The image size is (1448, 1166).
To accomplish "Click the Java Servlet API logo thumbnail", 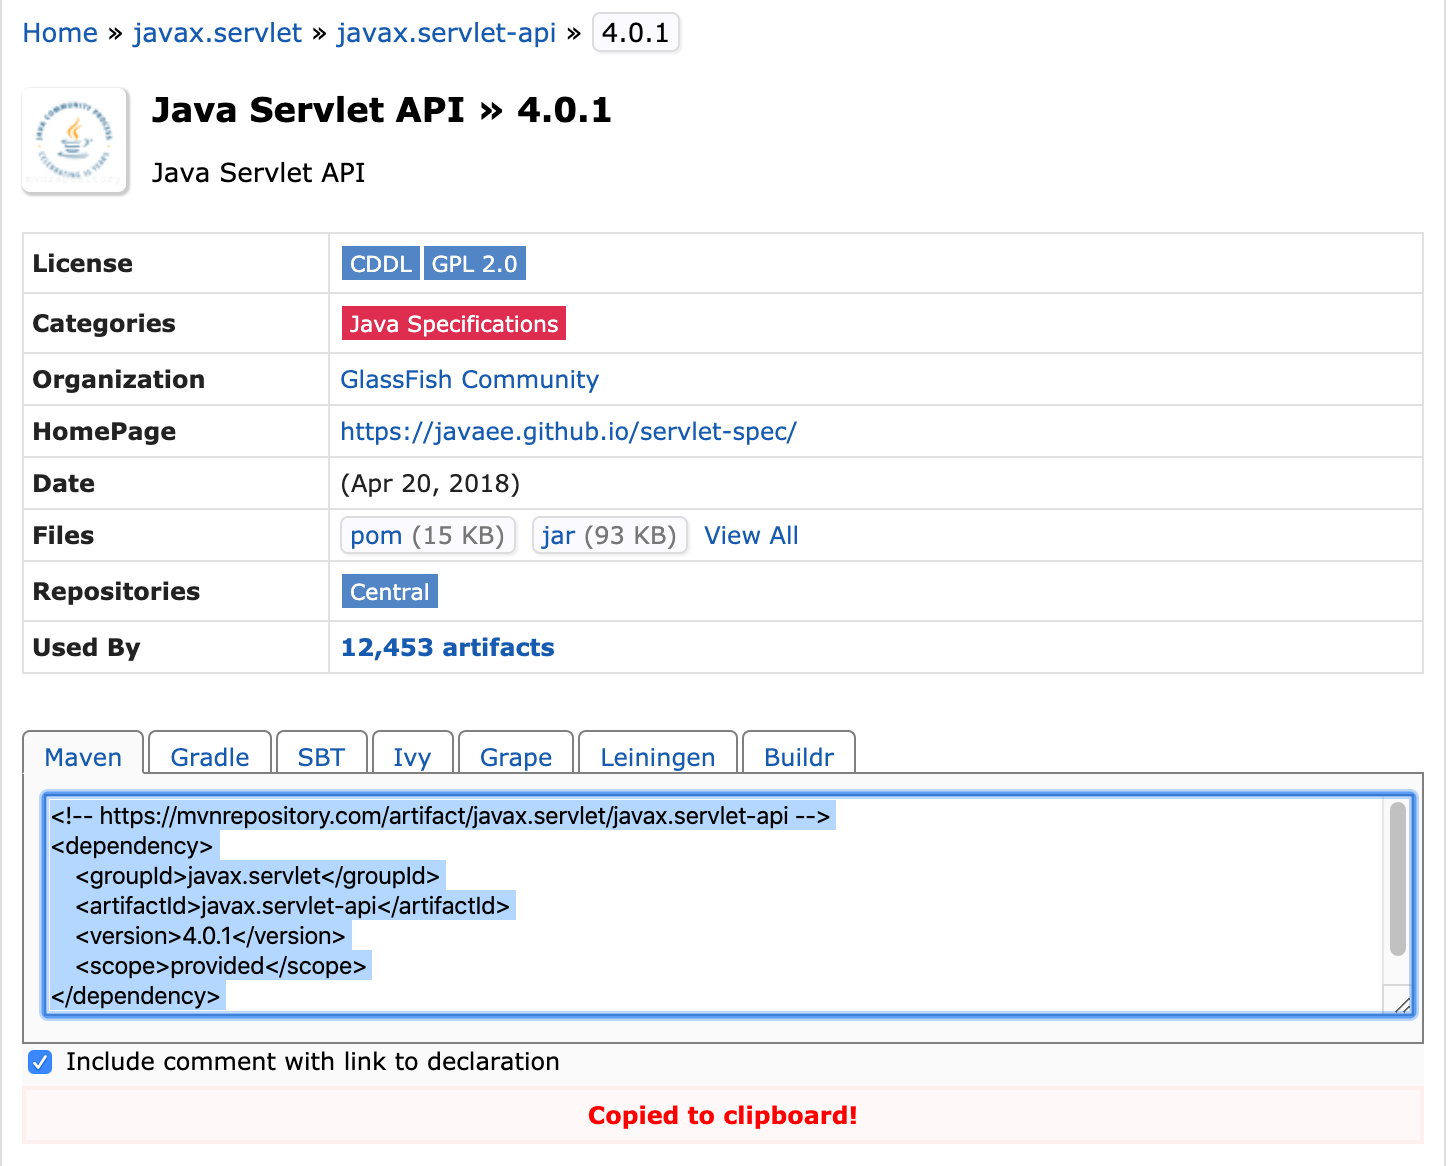I will click(x=75, y=140).
